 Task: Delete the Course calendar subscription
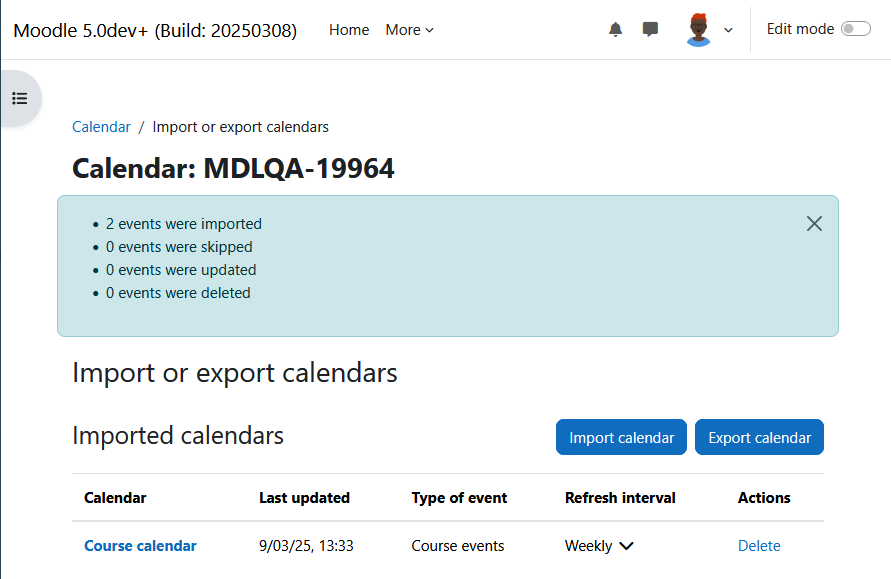(759, 545)
